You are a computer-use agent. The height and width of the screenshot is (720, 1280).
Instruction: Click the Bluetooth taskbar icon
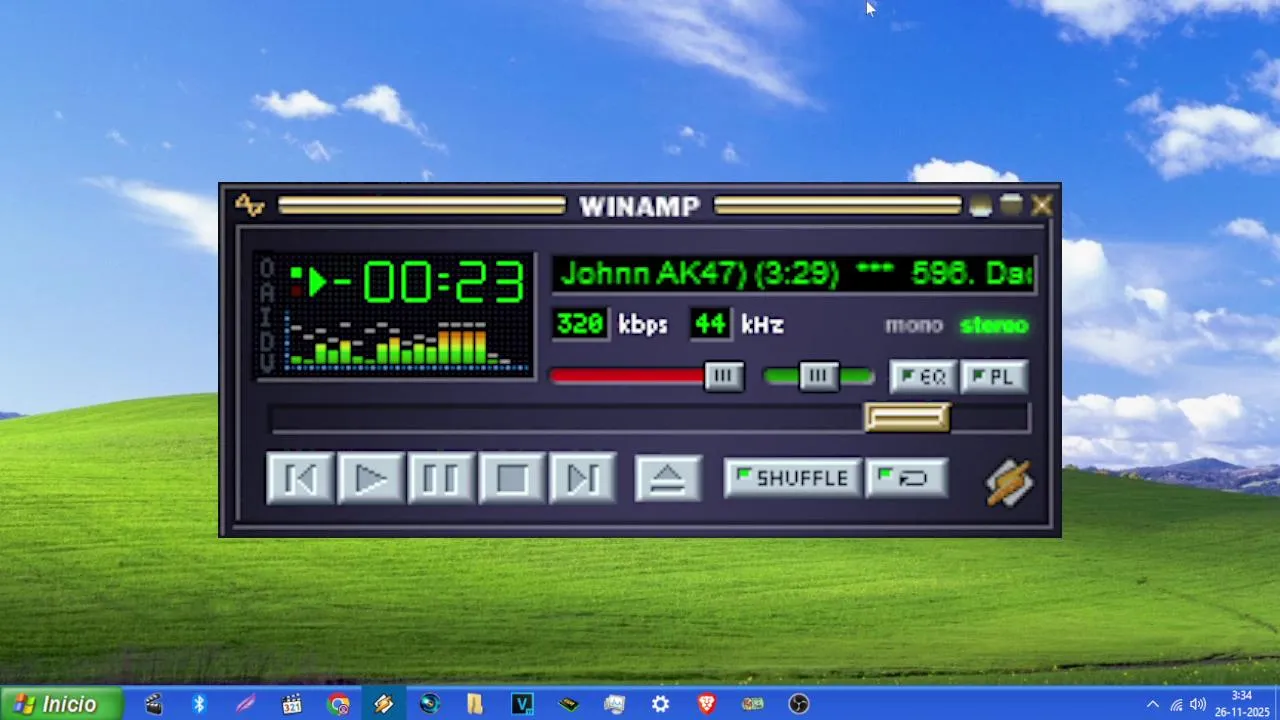tap(199, 704)
